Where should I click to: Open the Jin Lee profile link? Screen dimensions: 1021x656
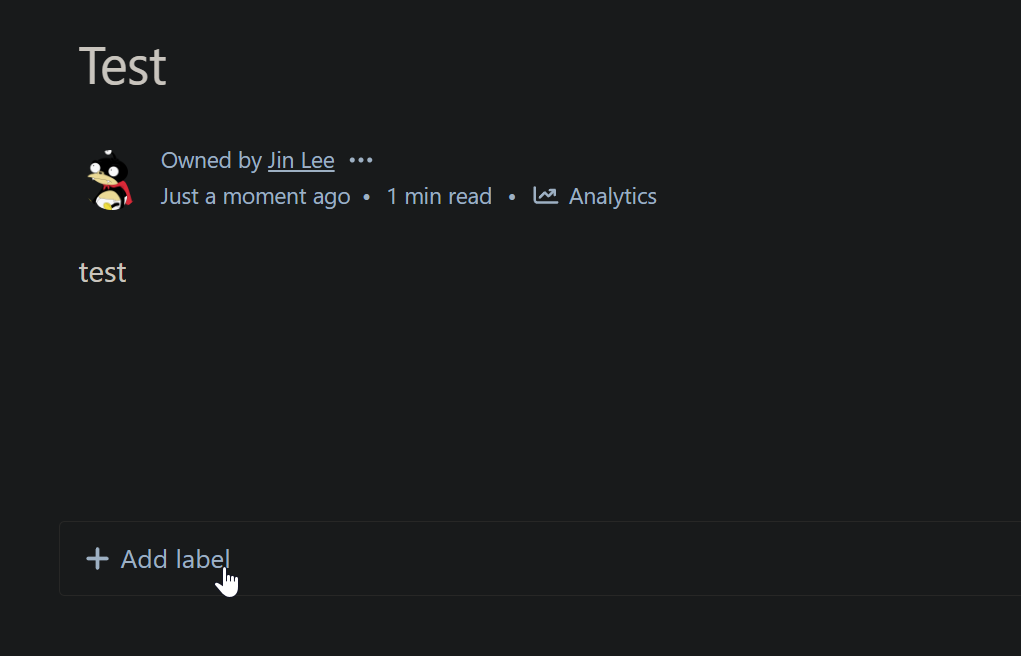[x=301, y=160]
